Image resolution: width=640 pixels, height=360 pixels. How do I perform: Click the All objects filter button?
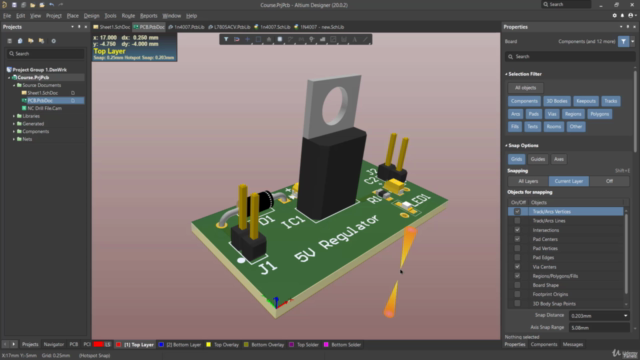click(x=525, y=88)
